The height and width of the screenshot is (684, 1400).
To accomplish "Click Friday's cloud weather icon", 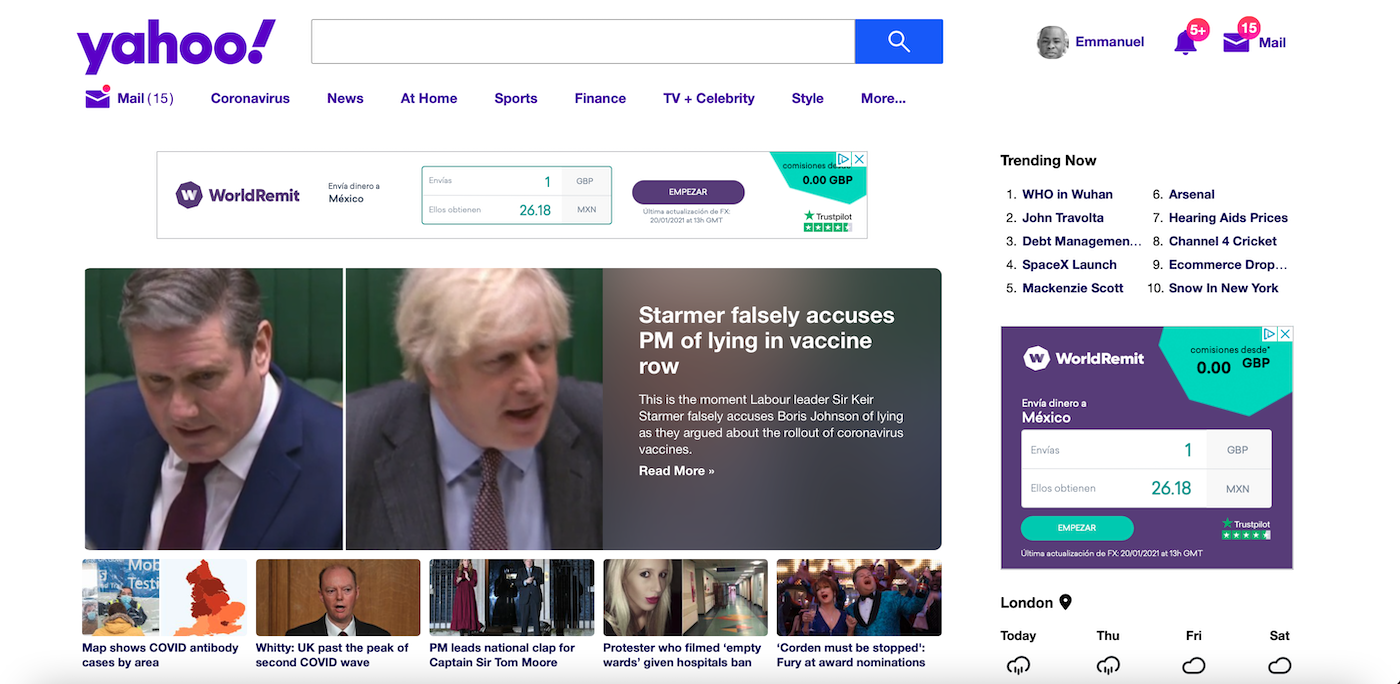I will click(x=1194, y=666).
